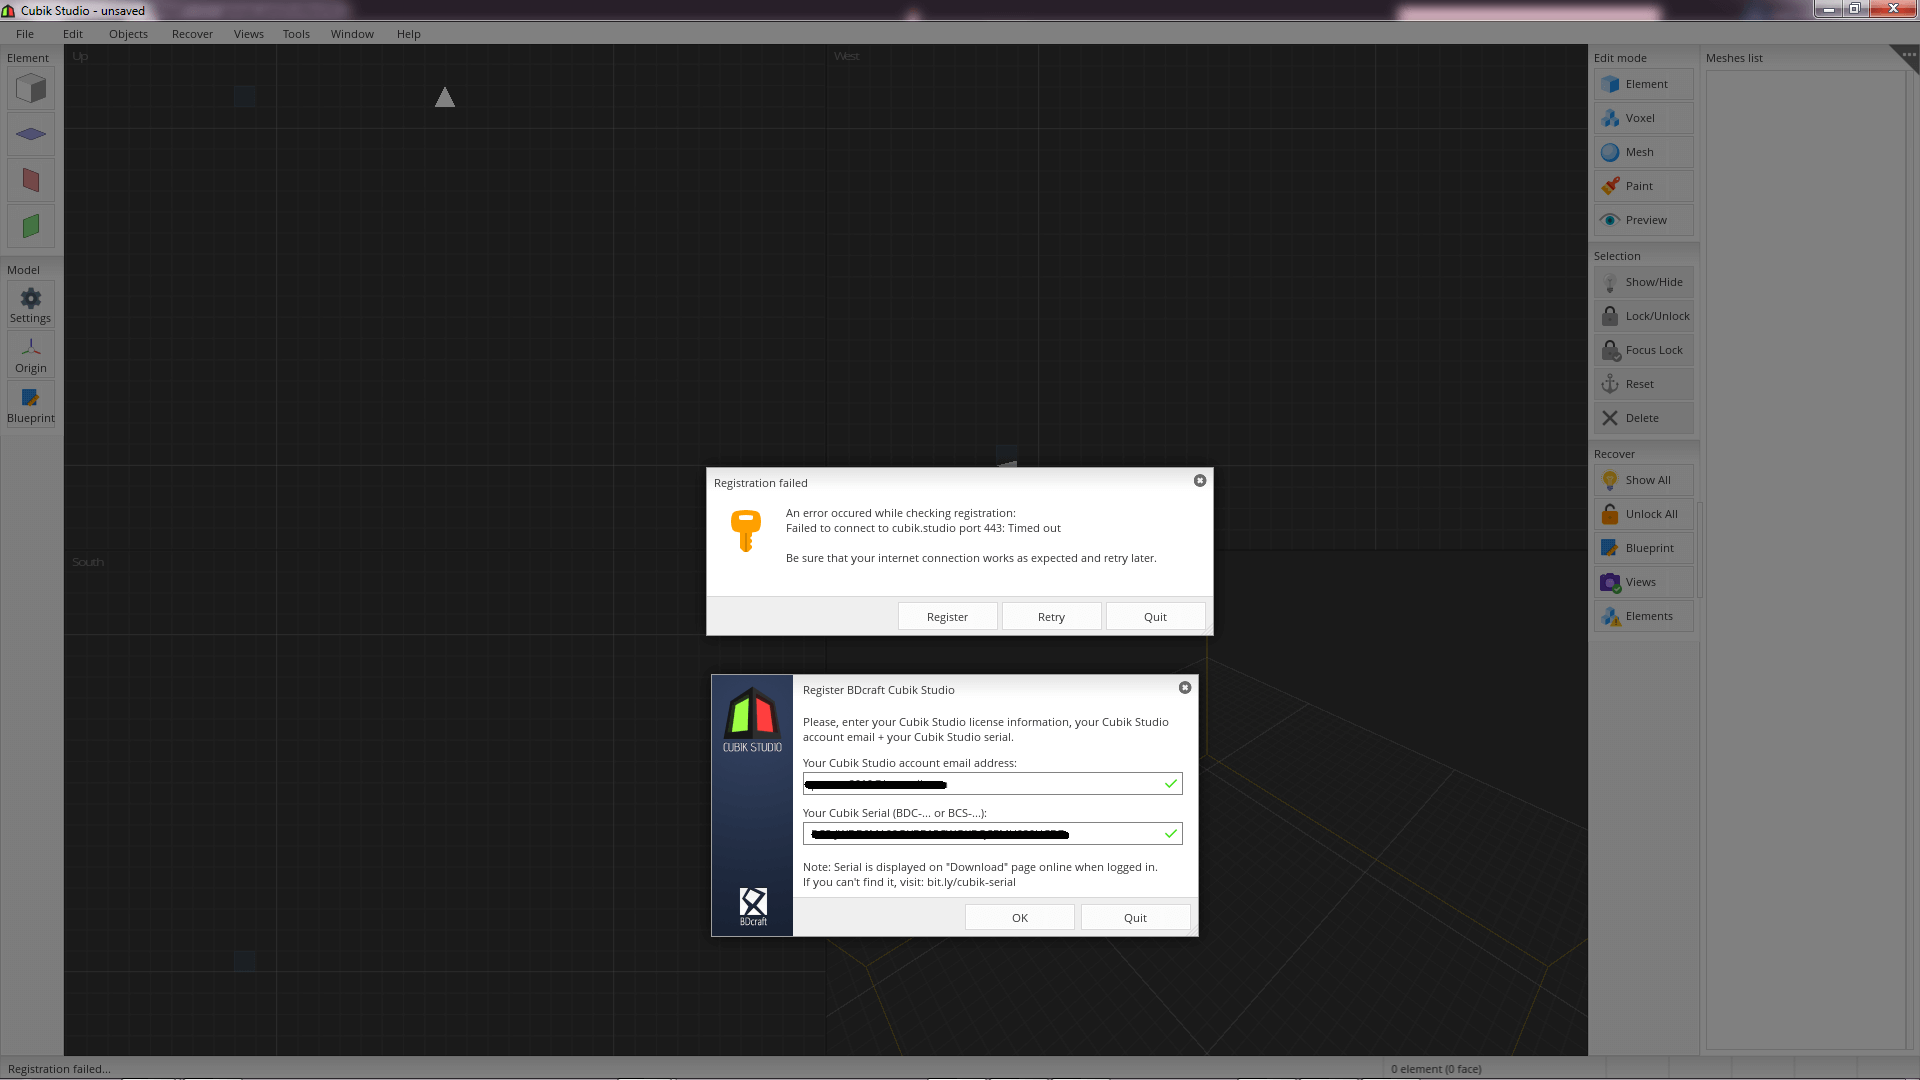Open model Settings gear
The height and width of the screenshot is (1080, 1920).
coord(31,305)
